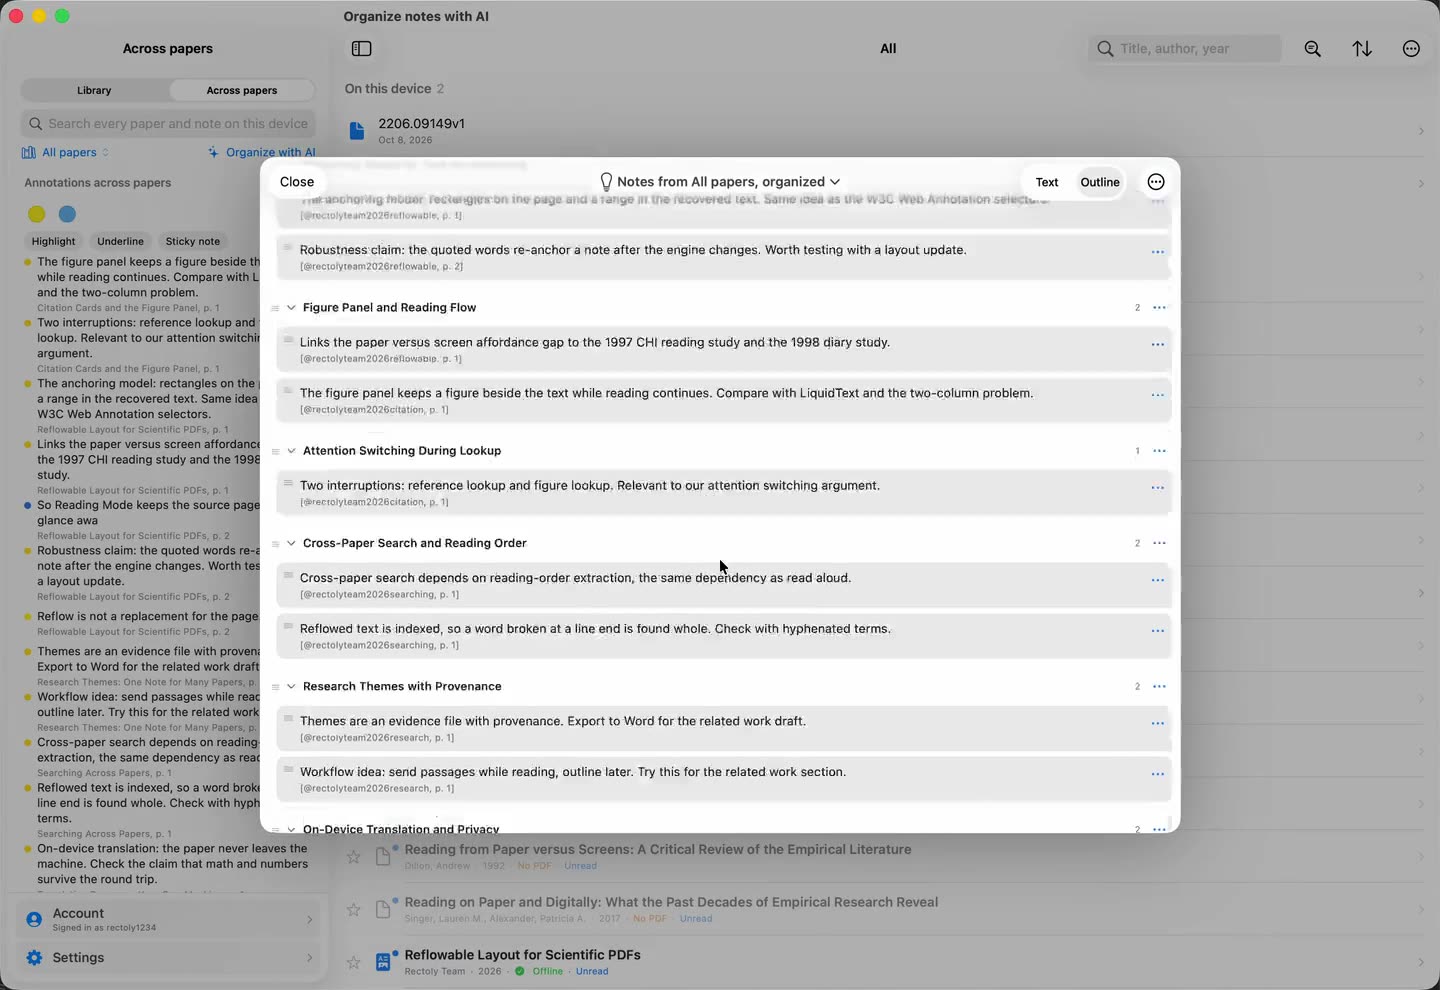Filter by the yellow highlight color

(37, 214)
